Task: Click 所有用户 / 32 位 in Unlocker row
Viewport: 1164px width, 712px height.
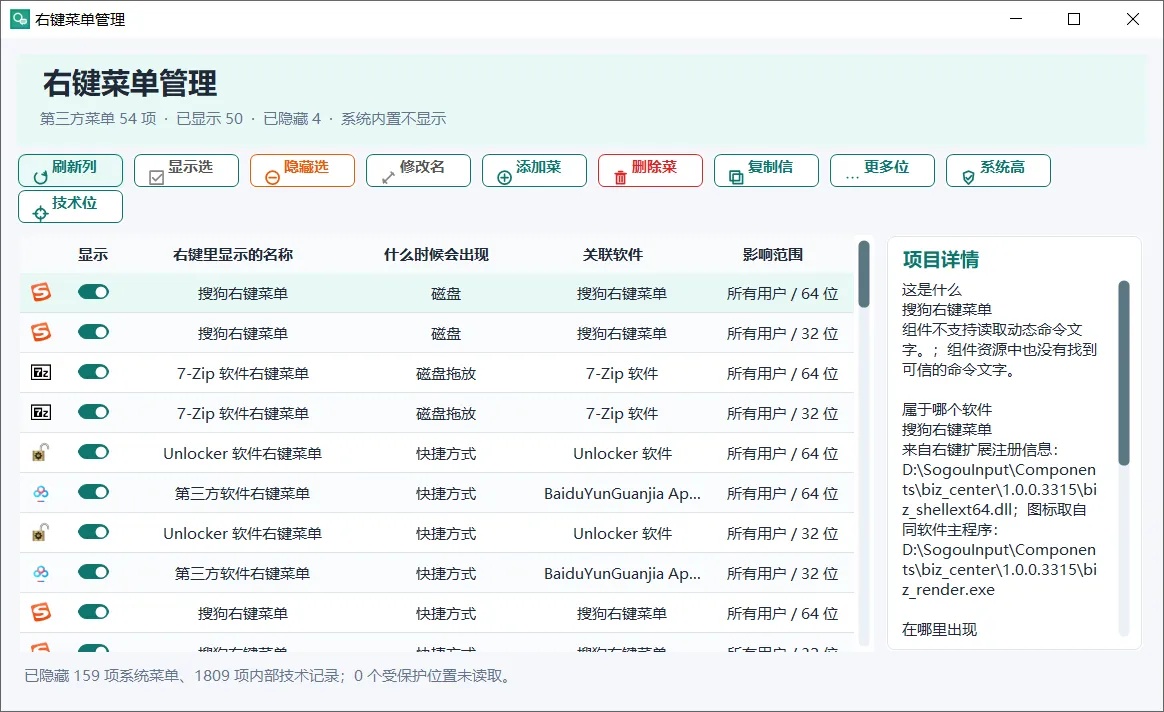Action: (782, 534)
